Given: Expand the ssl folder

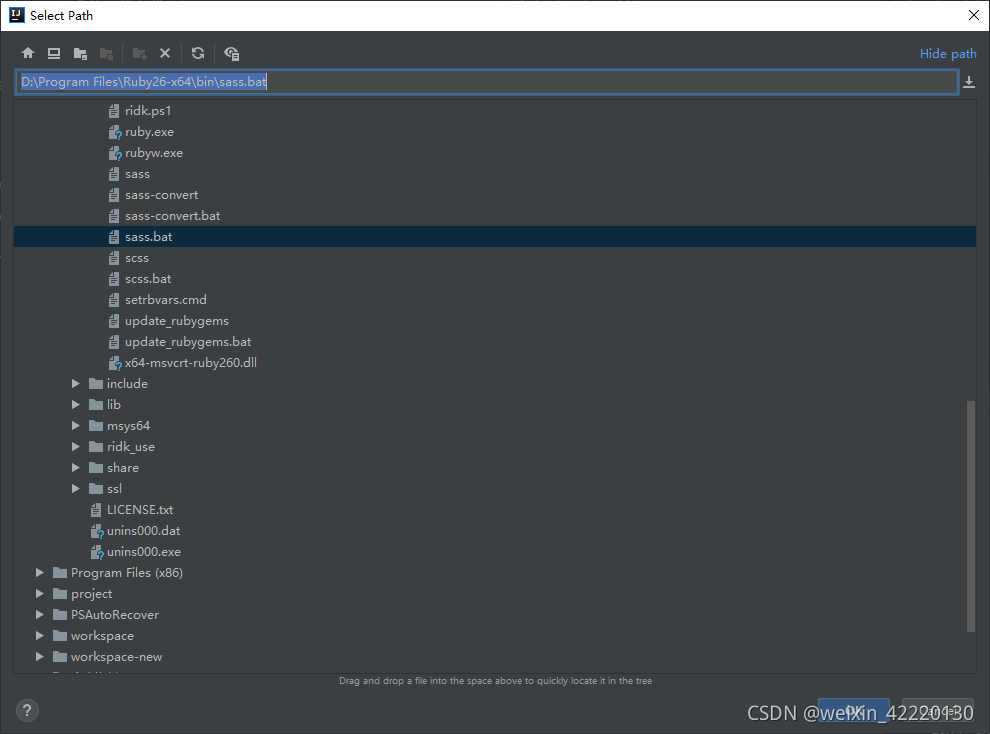Looking at the screenshot, I should (x=76, y=488).
